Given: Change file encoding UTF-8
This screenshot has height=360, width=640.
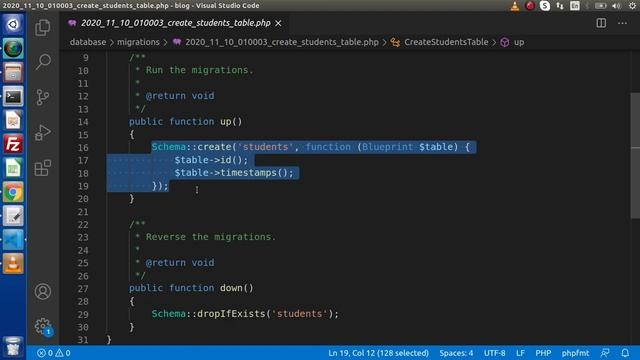Looking at the screenshot, I should [x=494, y=353].
